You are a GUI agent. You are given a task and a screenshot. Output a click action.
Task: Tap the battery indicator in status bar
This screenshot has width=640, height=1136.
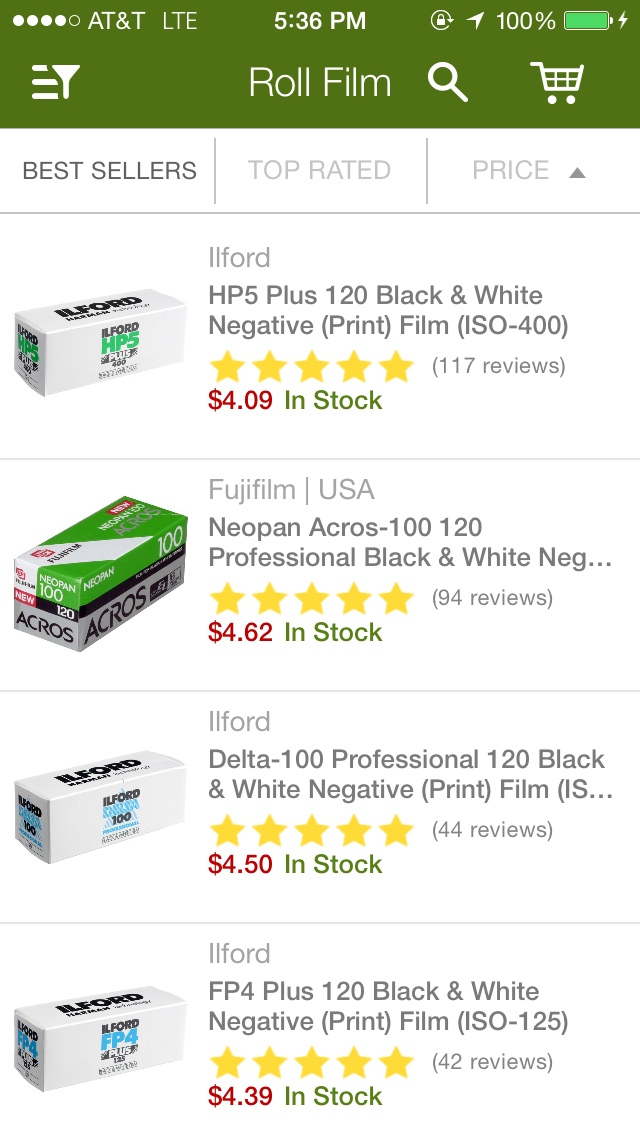point(595,20)
